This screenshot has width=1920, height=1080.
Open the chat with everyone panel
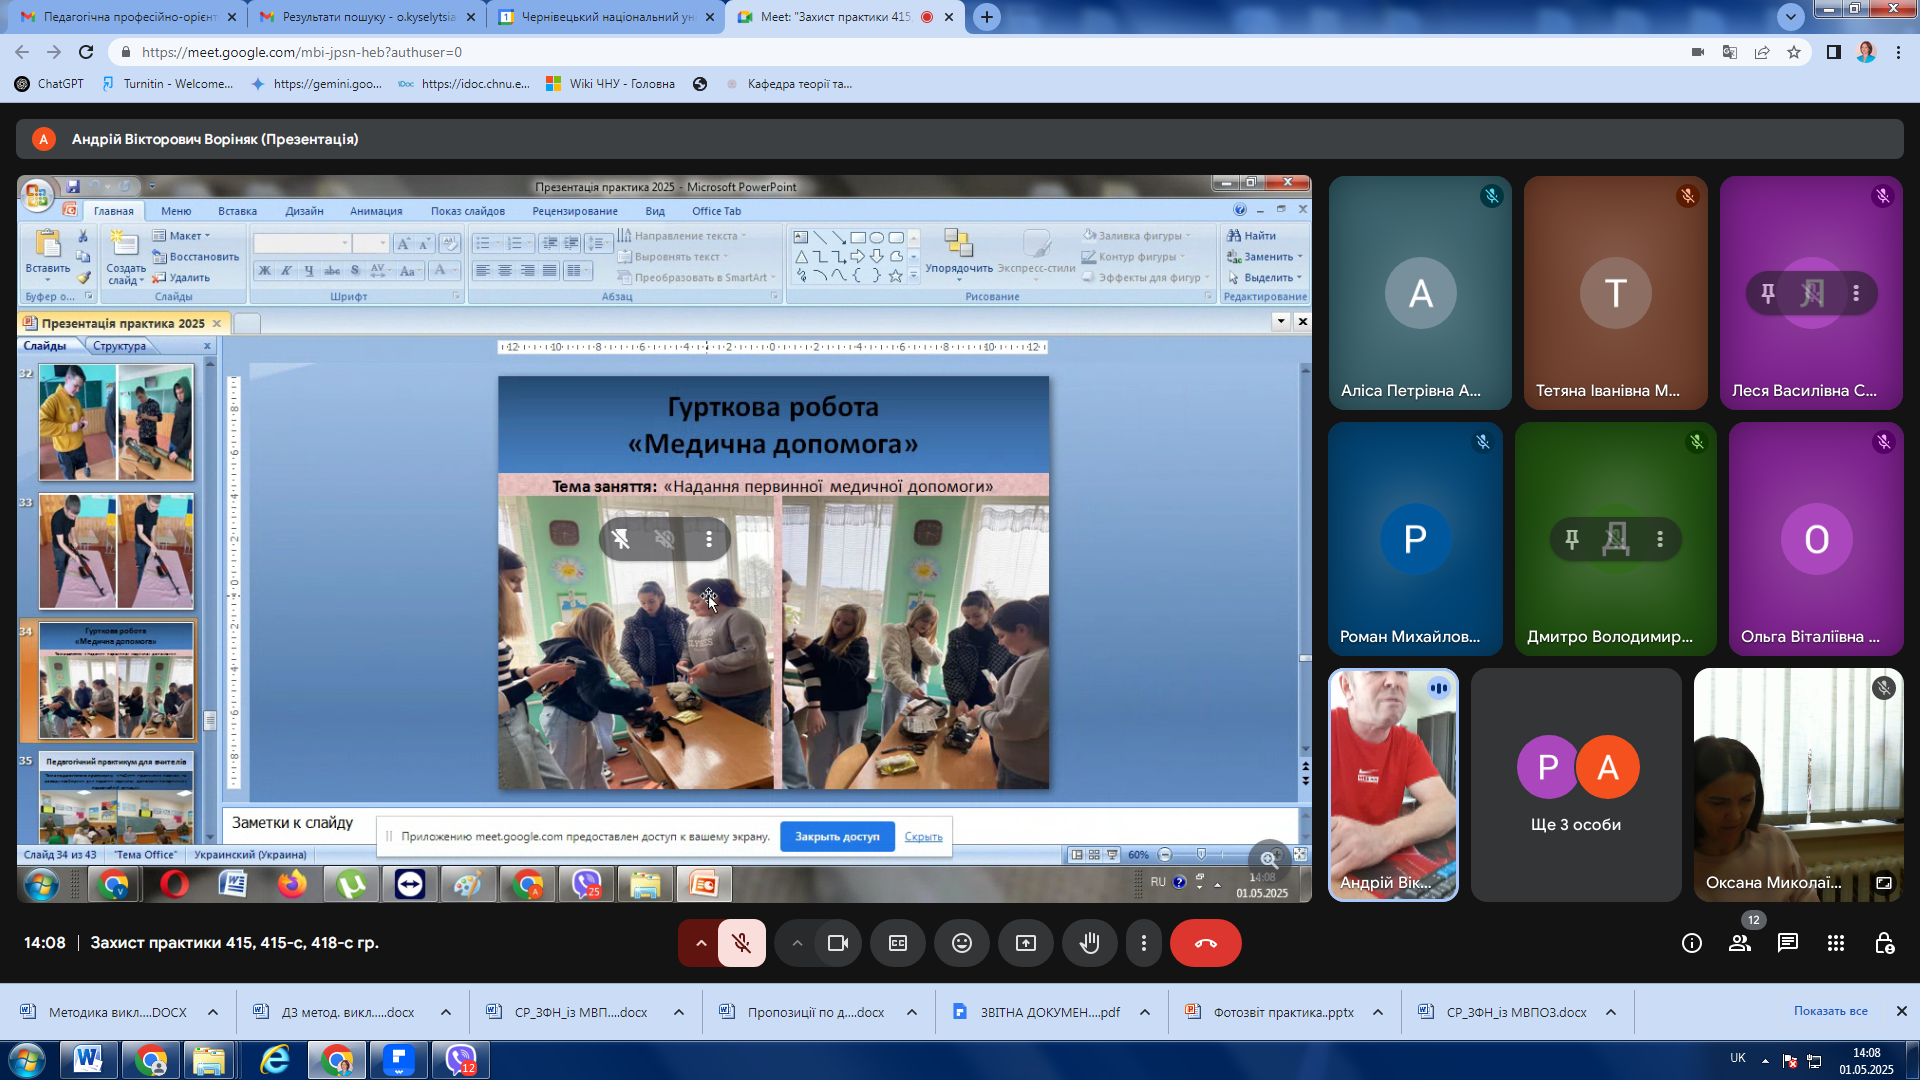pos(1788,943)
